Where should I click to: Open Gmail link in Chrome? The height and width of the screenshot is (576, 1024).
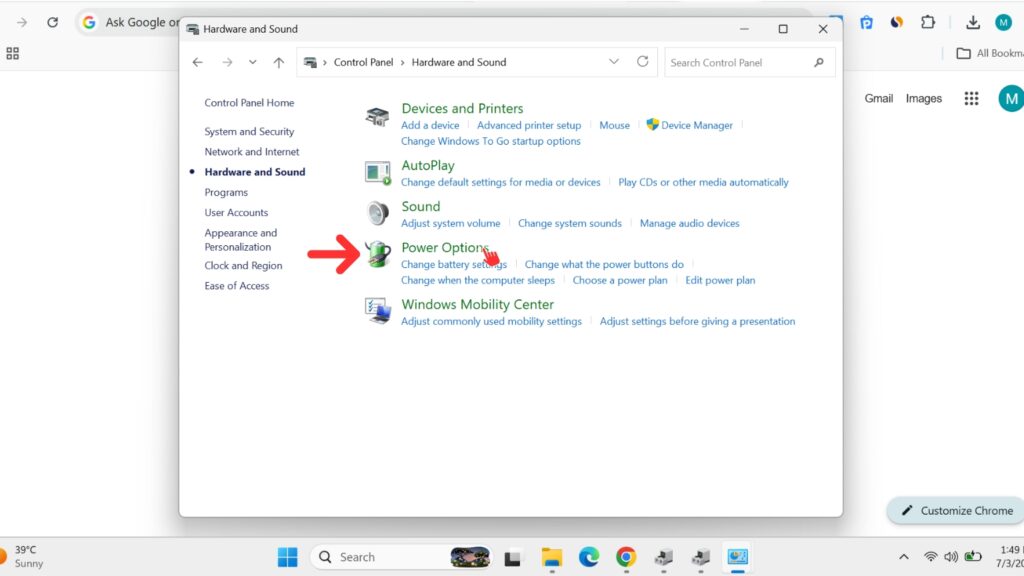(878, 99)
